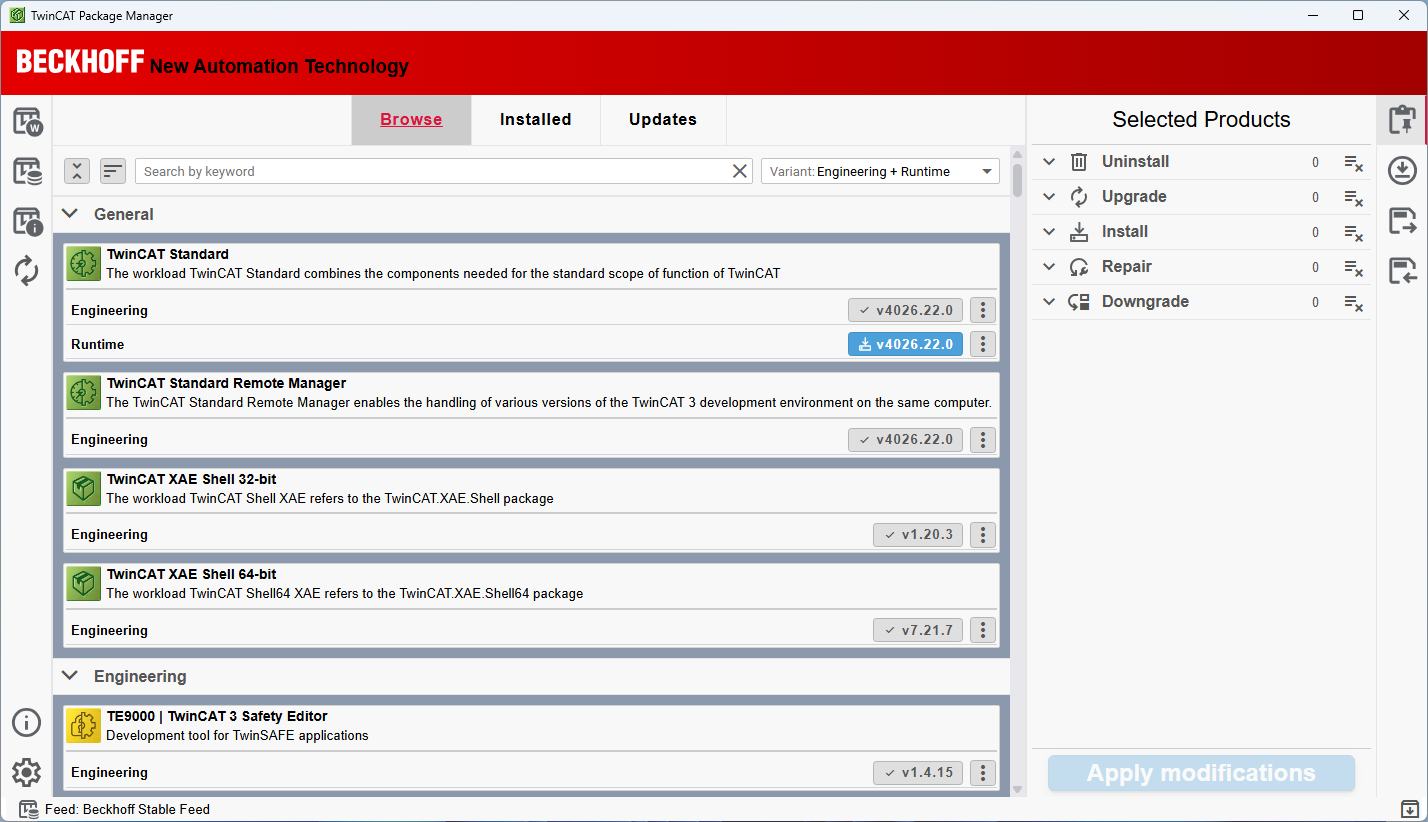Collapse the Engineering group
Viewport: 1428px width, 822px height.
(x=70, y=676)
